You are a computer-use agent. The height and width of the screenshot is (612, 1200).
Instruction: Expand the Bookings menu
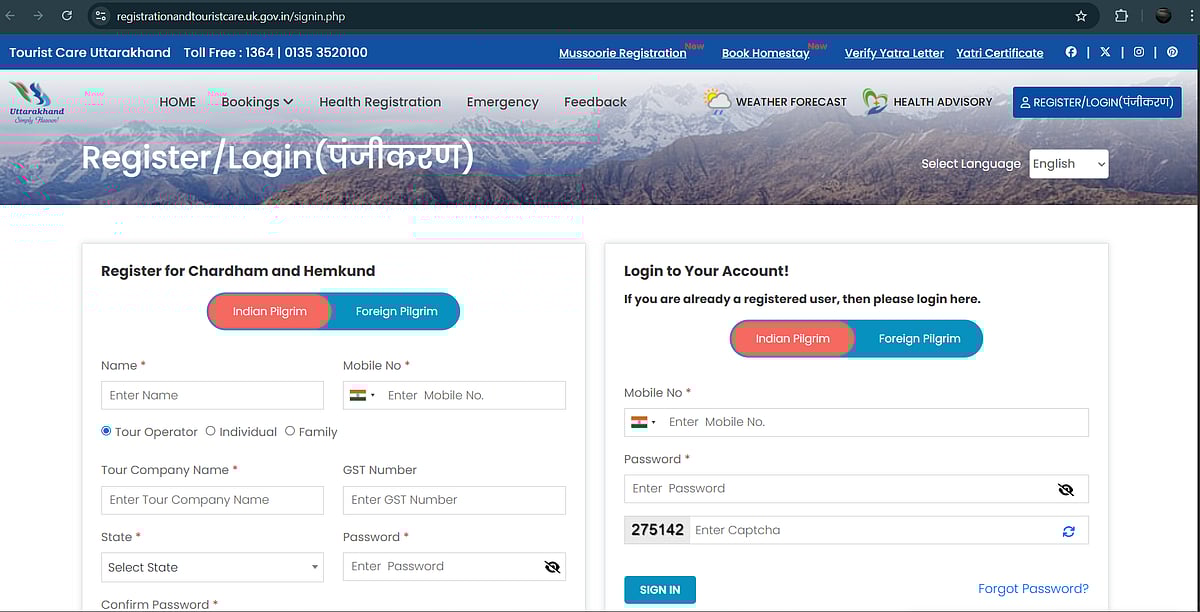[257, 102]
